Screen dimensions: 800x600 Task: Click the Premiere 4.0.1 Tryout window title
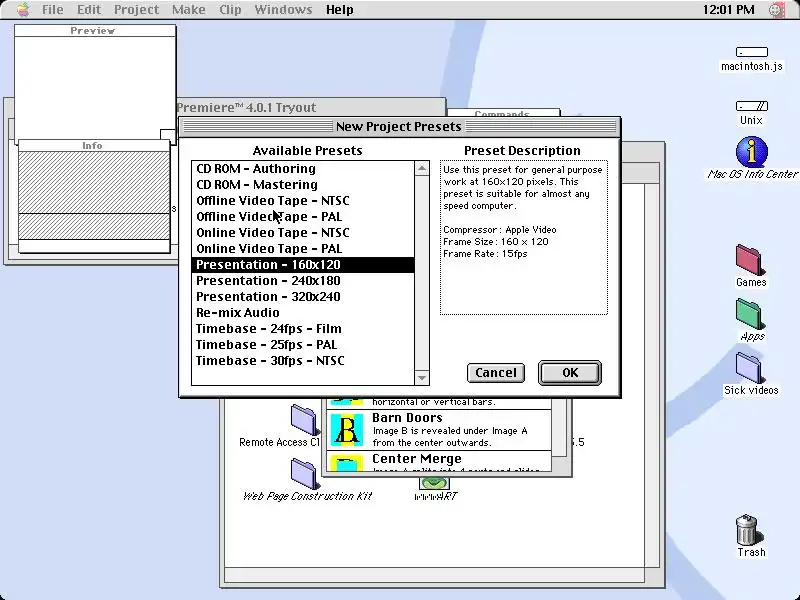pos(246,108)
